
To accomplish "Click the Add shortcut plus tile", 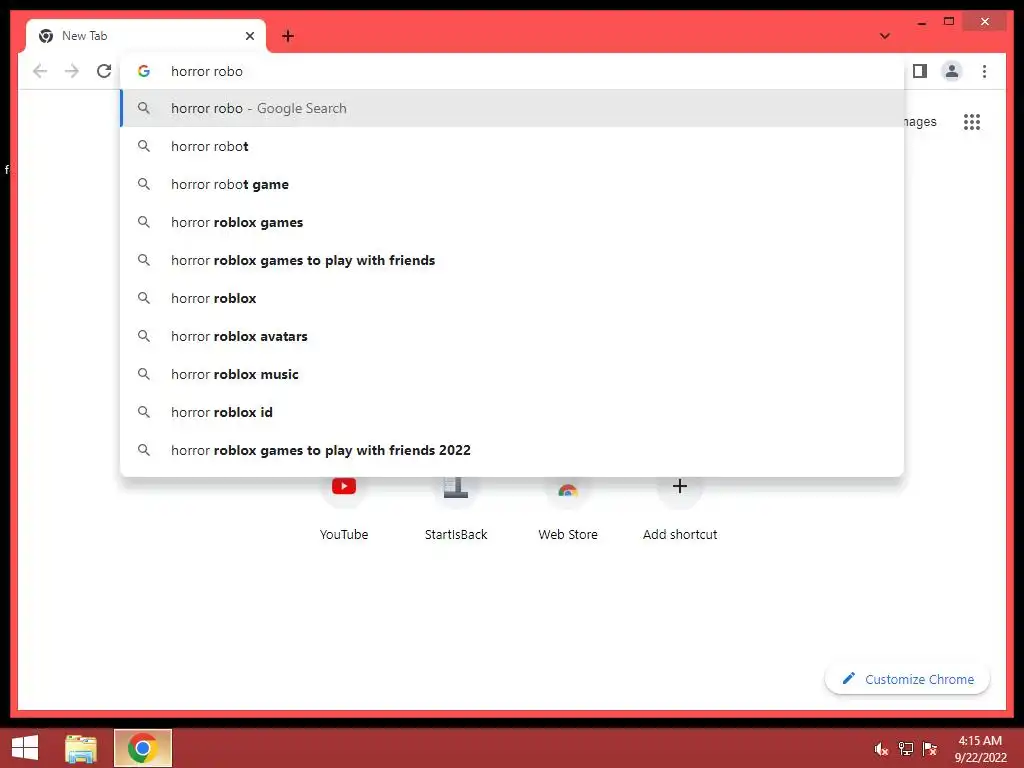I will click(680, 509).
